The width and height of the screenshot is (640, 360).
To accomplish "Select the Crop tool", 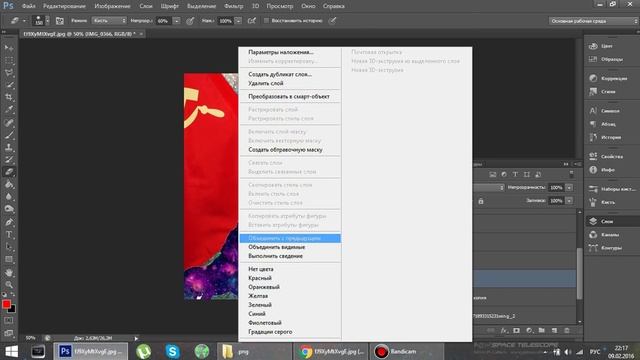I will tap(9, 97).
